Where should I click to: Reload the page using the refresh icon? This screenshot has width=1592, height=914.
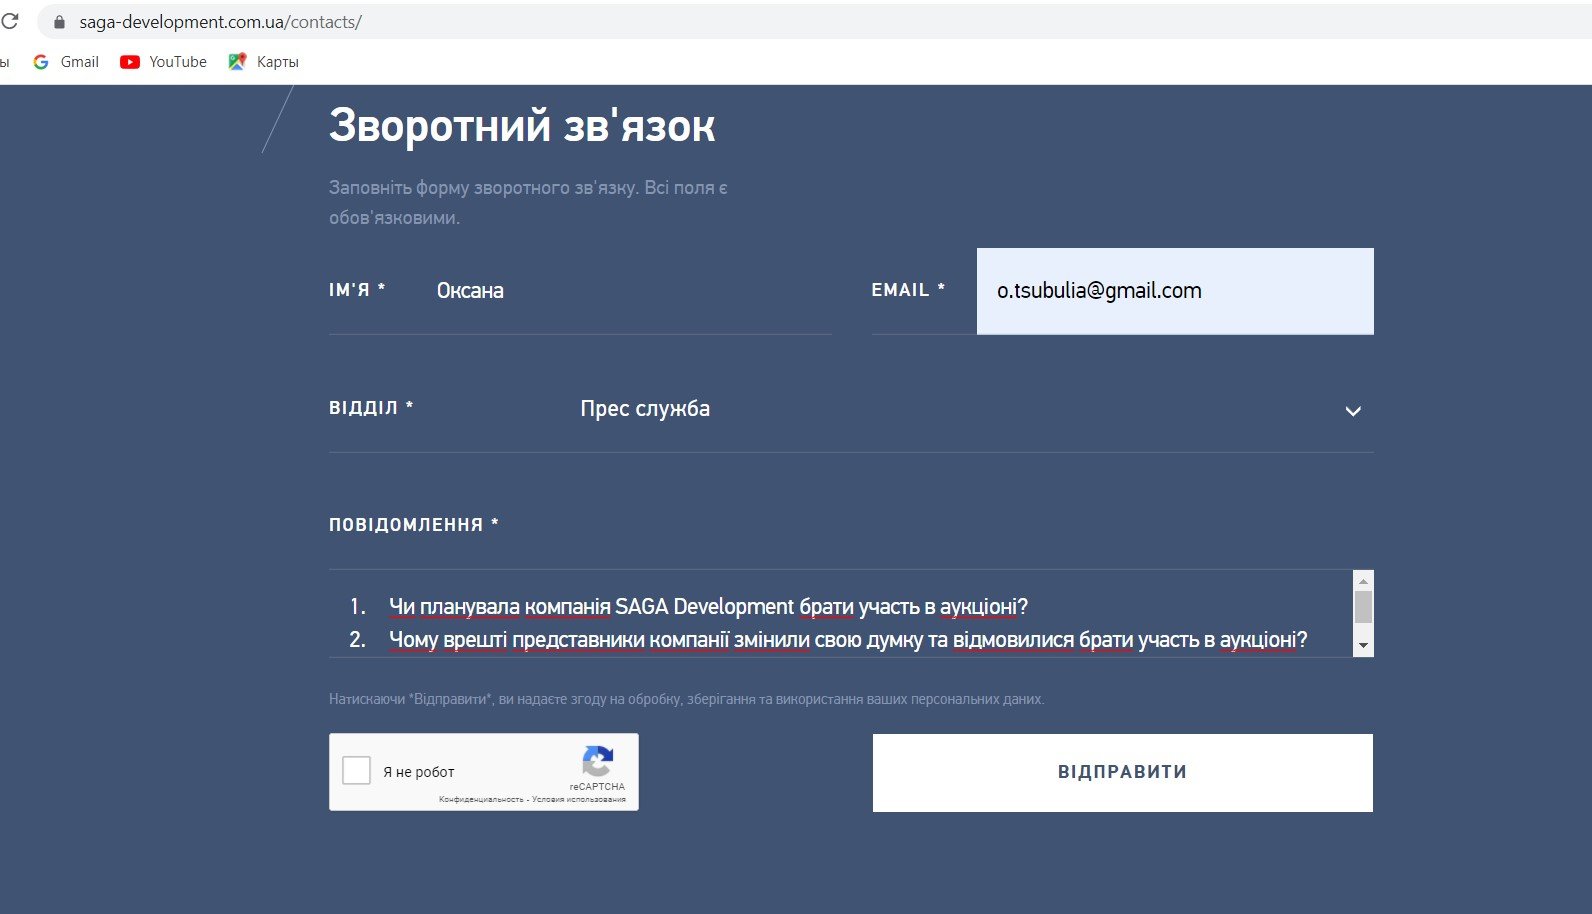click(9, 21)
